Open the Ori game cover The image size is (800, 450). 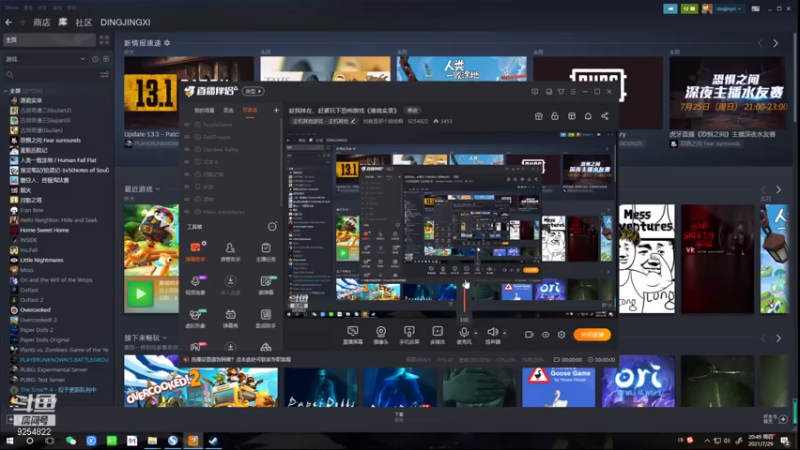tap(638, 381)
